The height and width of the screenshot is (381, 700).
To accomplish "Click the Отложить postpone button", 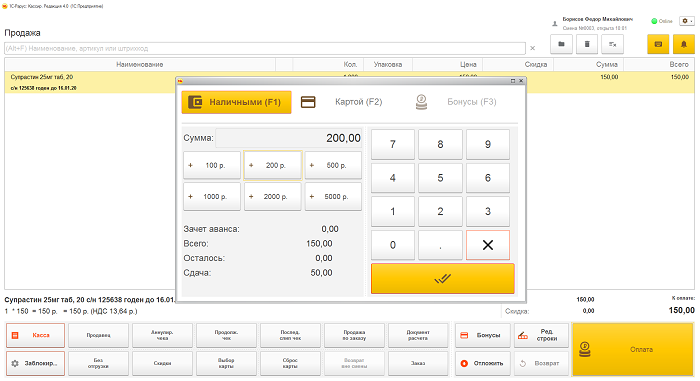I will click(x=483, y=364).
